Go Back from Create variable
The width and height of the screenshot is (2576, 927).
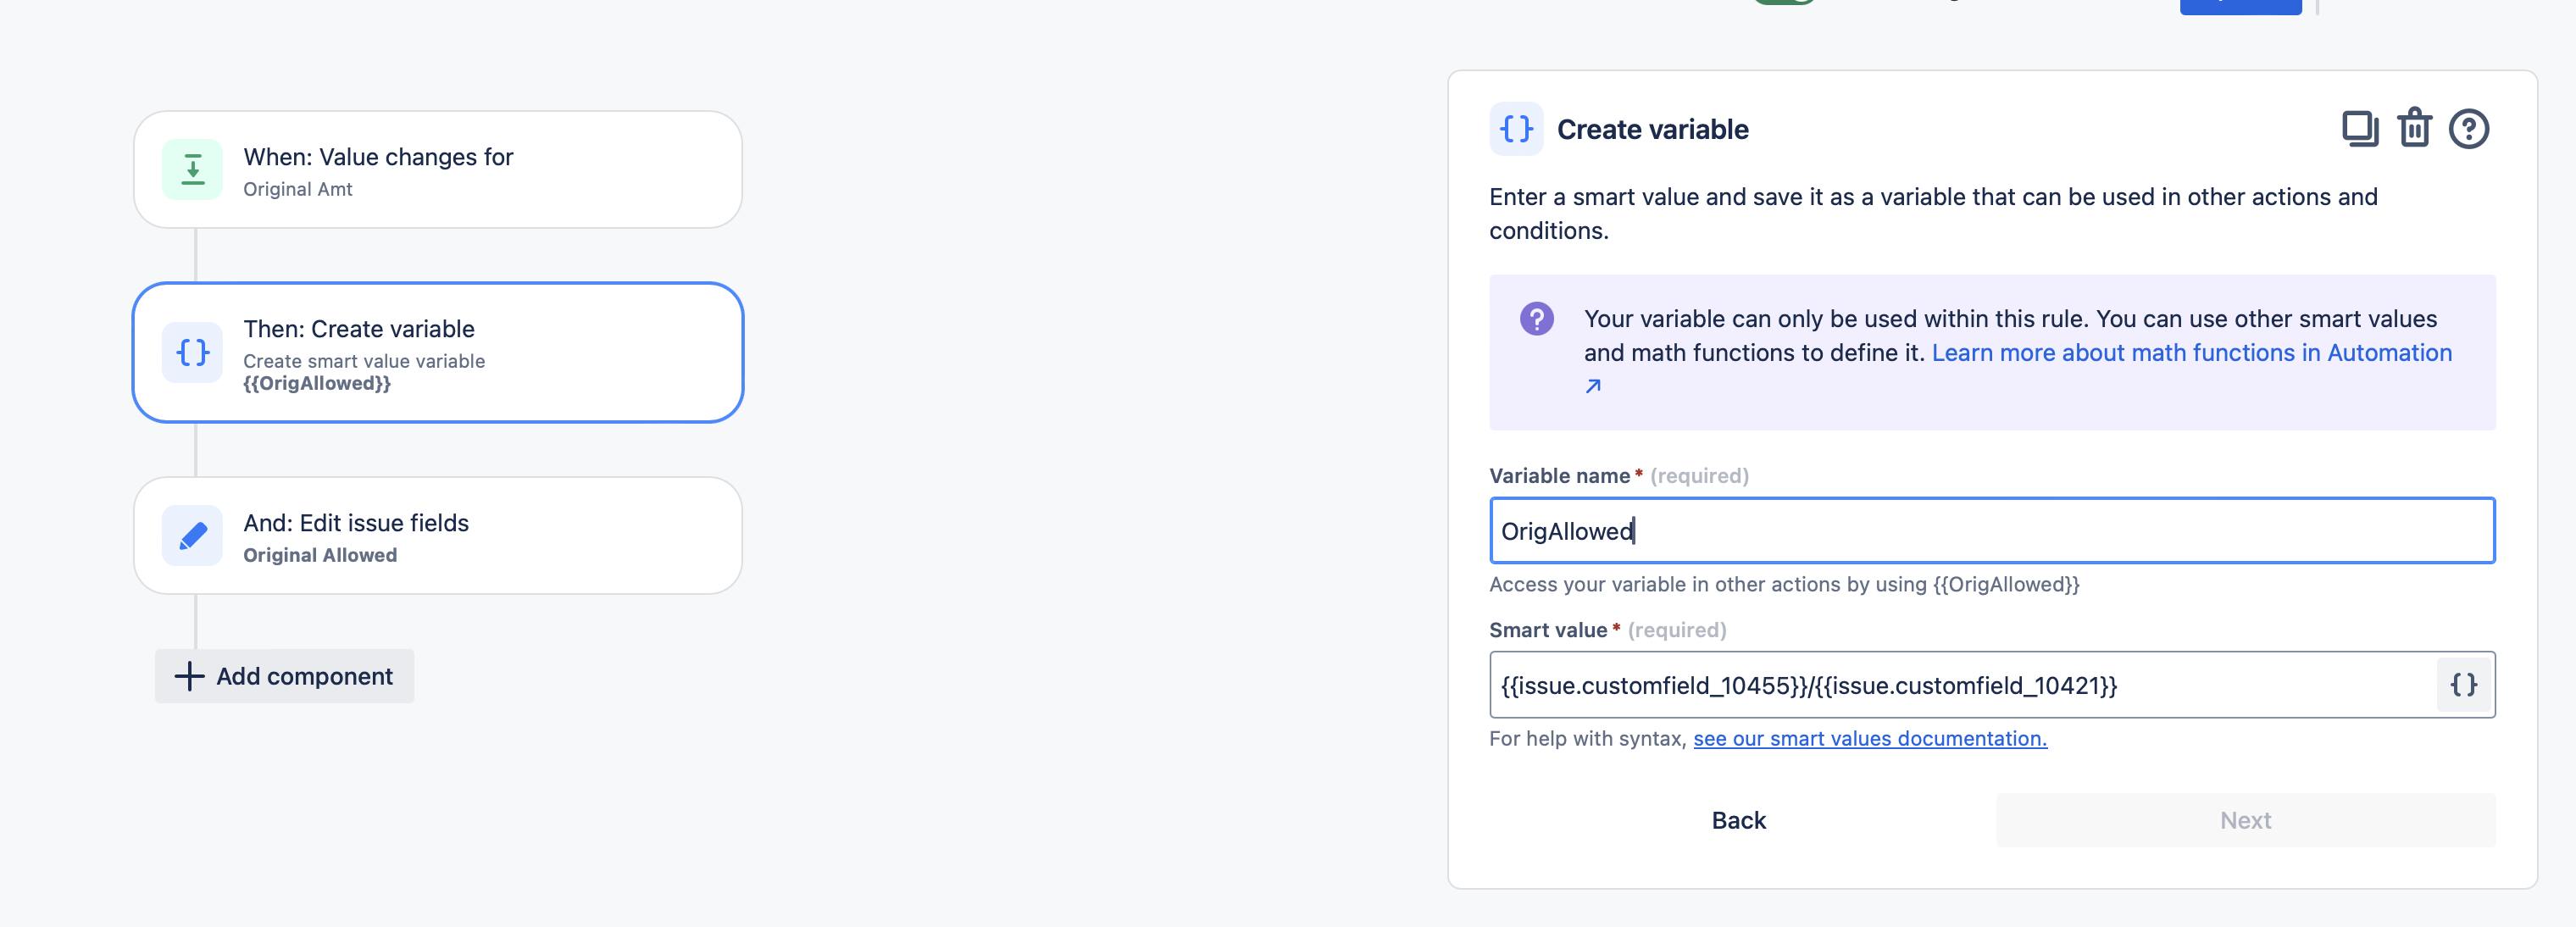[1738, 821]
